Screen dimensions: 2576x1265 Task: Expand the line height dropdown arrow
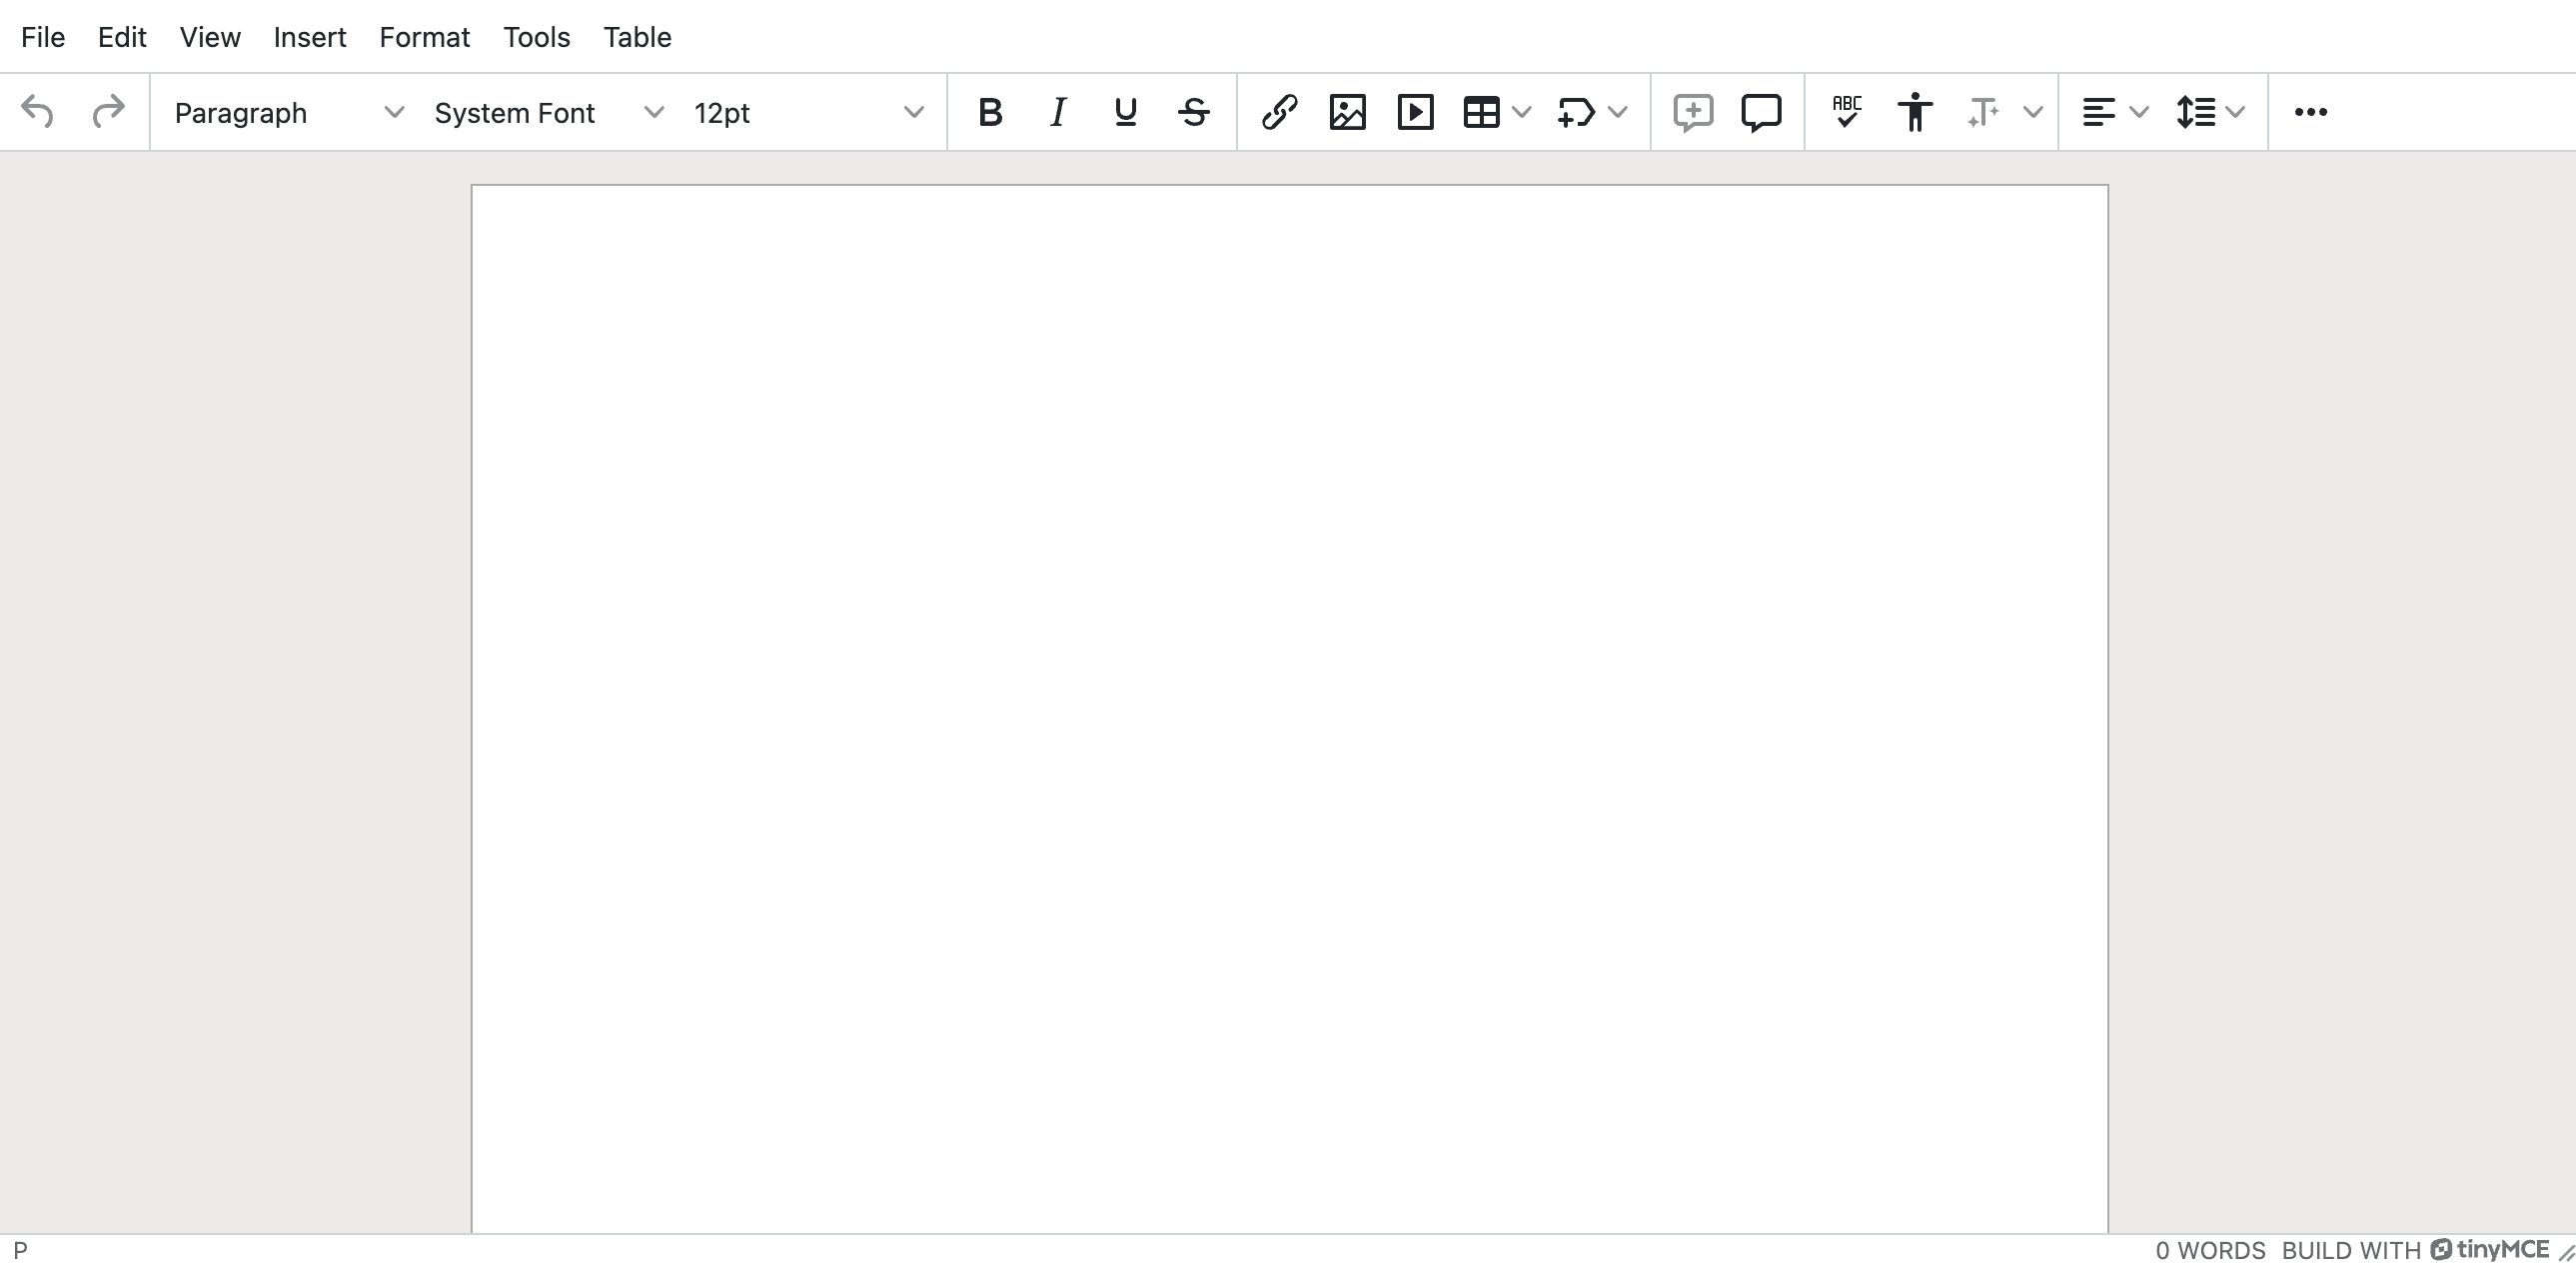[x=2236, y=112]
